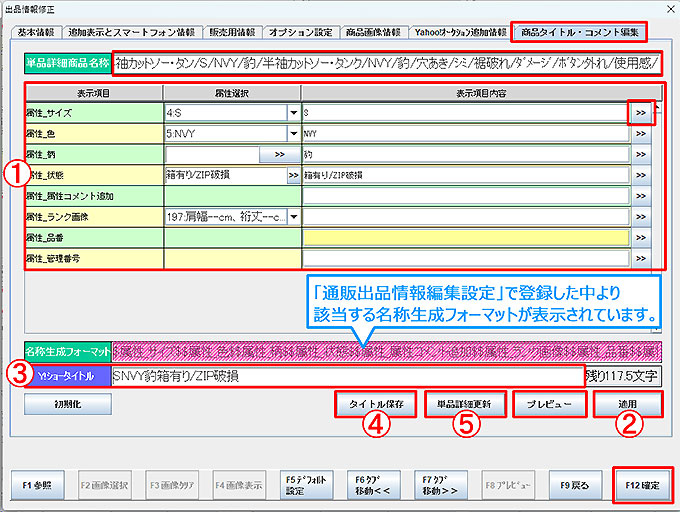Screen dimensions: 680x512
Task: Expand the 属性_ランク画像 dropdown
Action: point(294,217)
